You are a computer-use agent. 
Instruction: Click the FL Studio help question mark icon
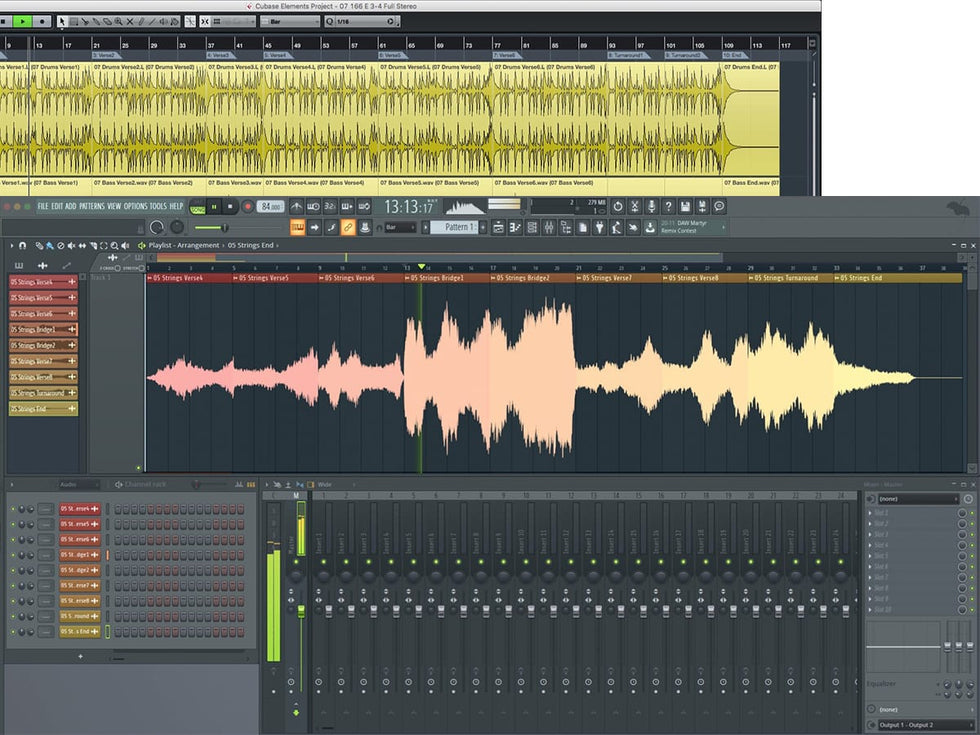point(668,206)
